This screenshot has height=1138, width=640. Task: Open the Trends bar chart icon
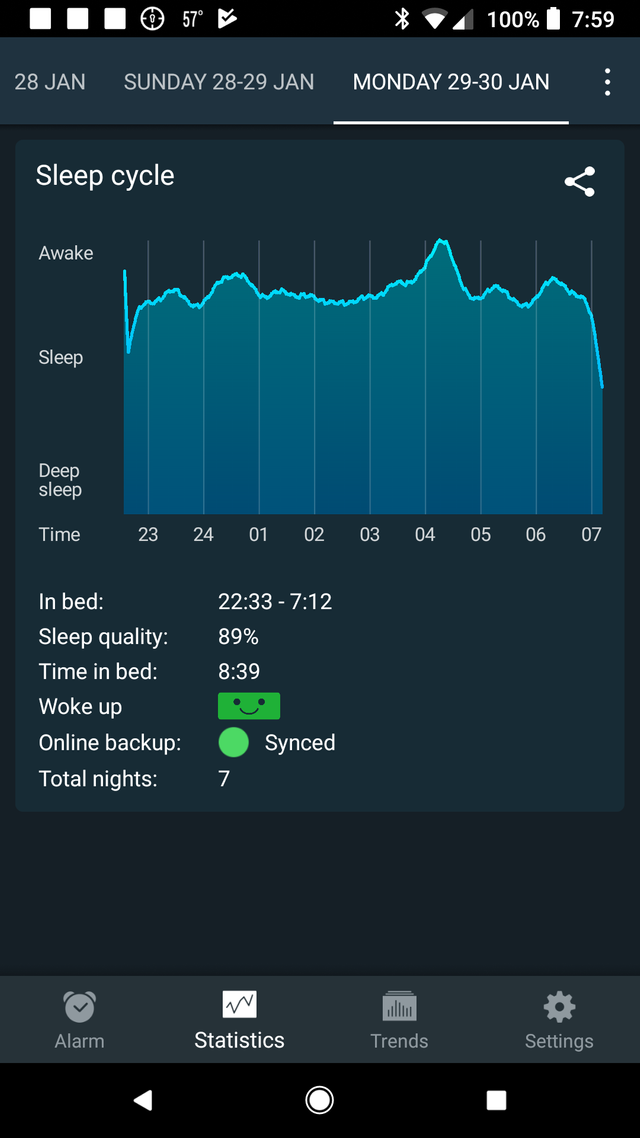click(399, 1006)
